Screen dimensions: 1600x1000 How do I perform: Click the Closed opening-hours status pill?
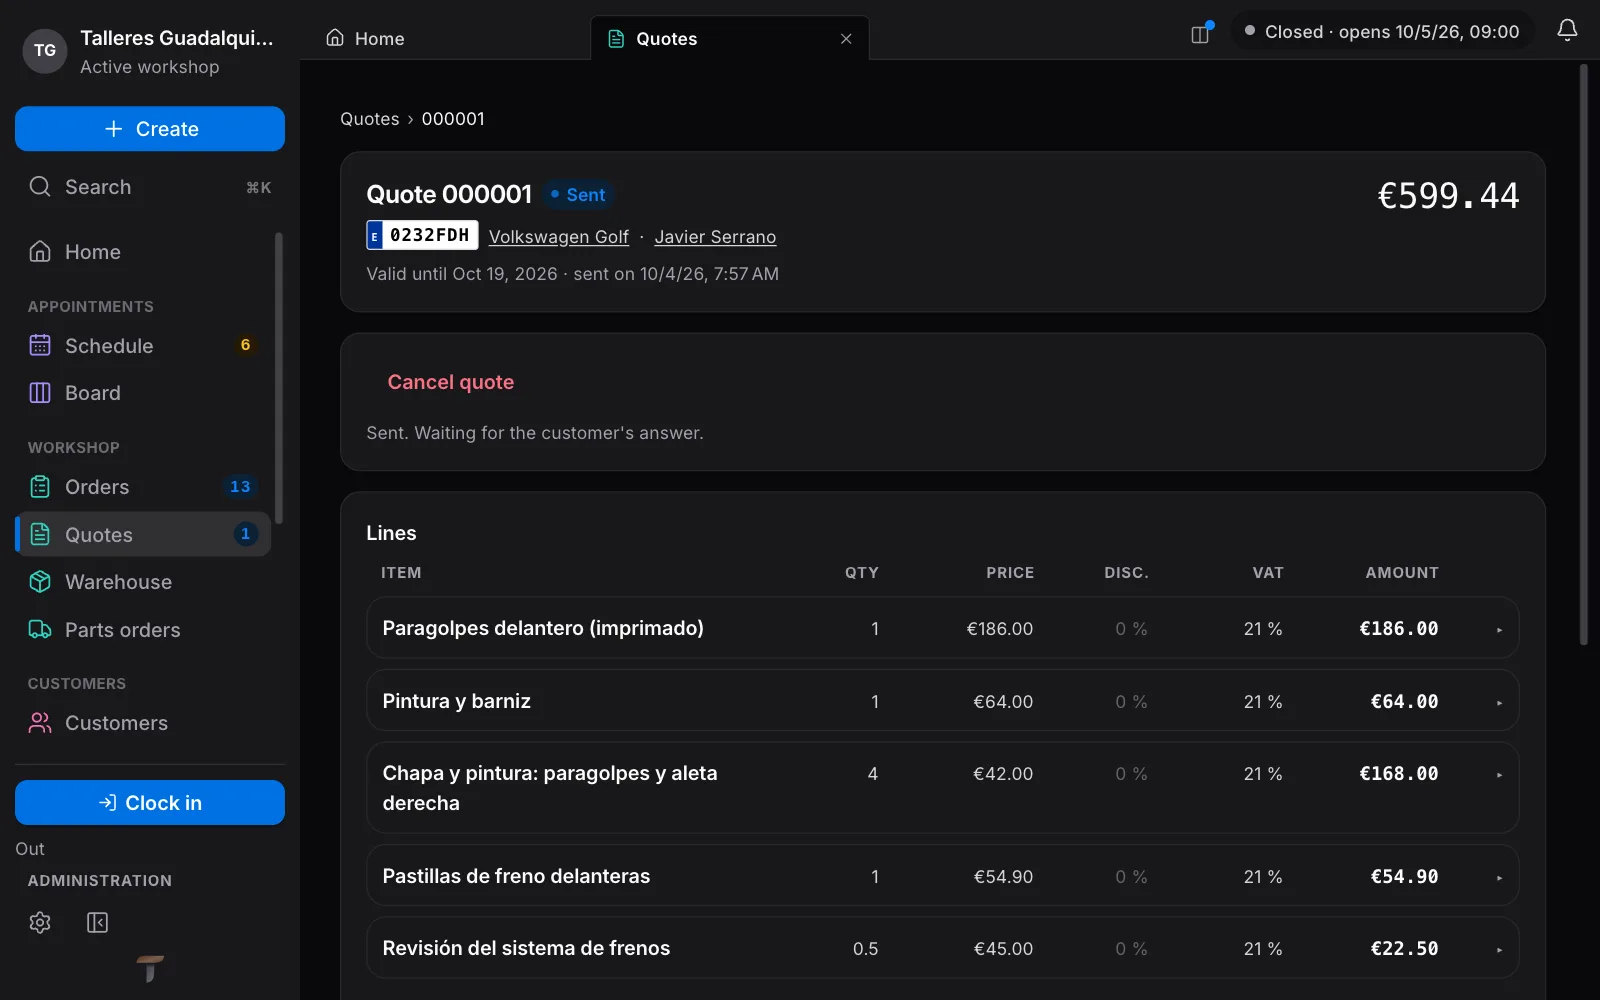coord(1382,32)
